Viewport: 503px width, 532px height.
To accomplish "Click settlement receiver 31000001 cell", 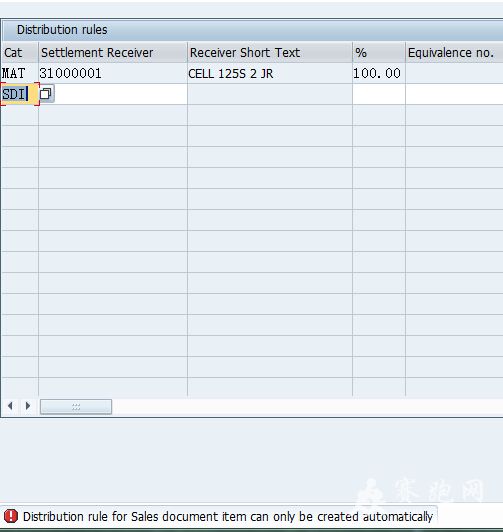I will [113, 73].
